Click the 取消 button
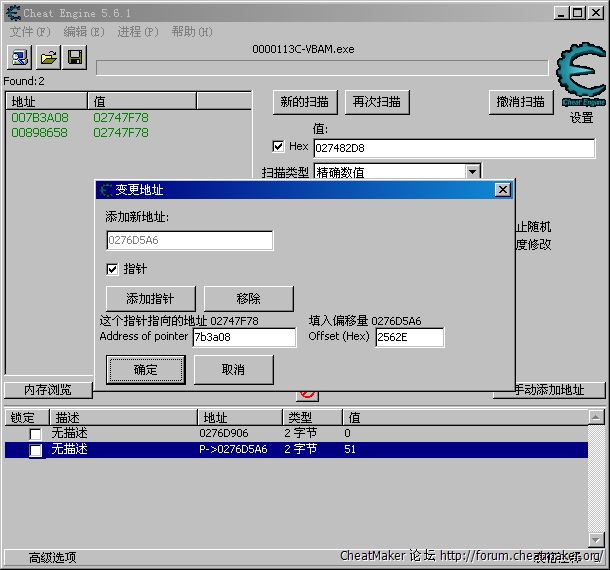The image size is (610, 570). [x=233, y=370]
